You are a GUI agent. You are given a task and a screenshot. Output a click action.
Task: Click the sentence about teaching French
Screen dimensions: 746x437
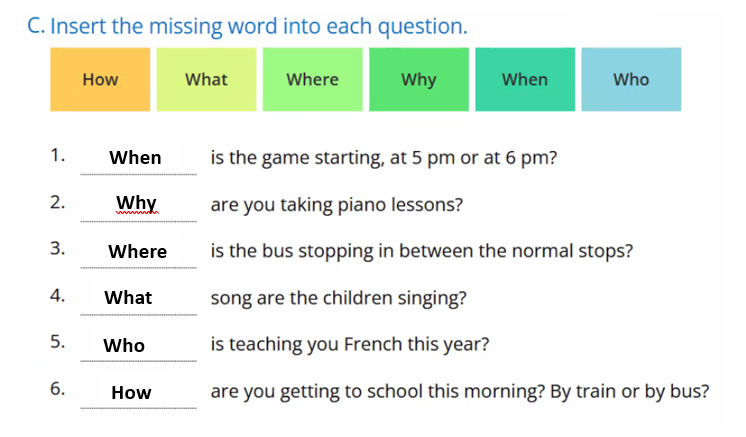point(350,345)
